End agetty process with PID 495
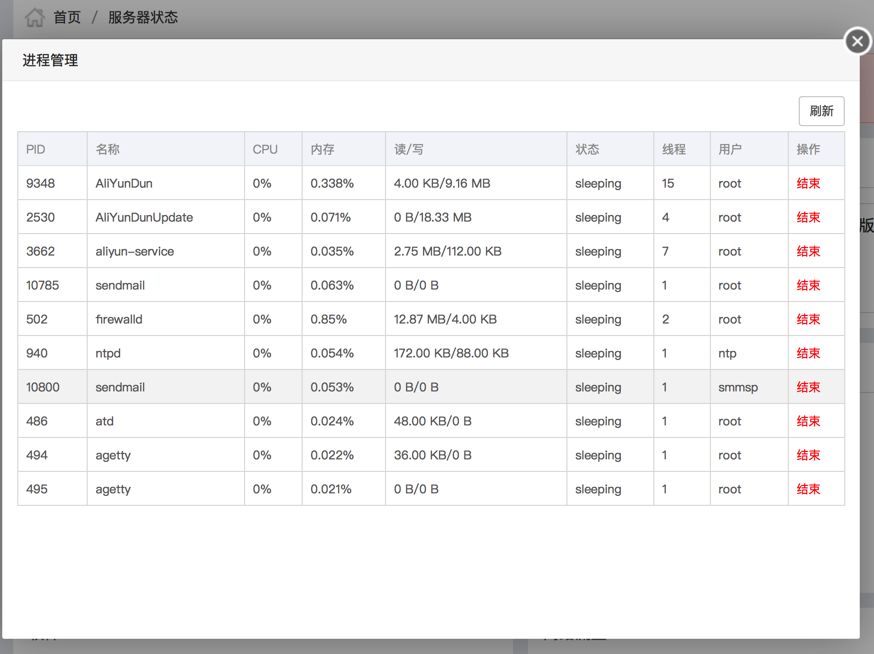The width and height of the screenshot is (874, 654). pyautogui.click(x=808, y=489)
